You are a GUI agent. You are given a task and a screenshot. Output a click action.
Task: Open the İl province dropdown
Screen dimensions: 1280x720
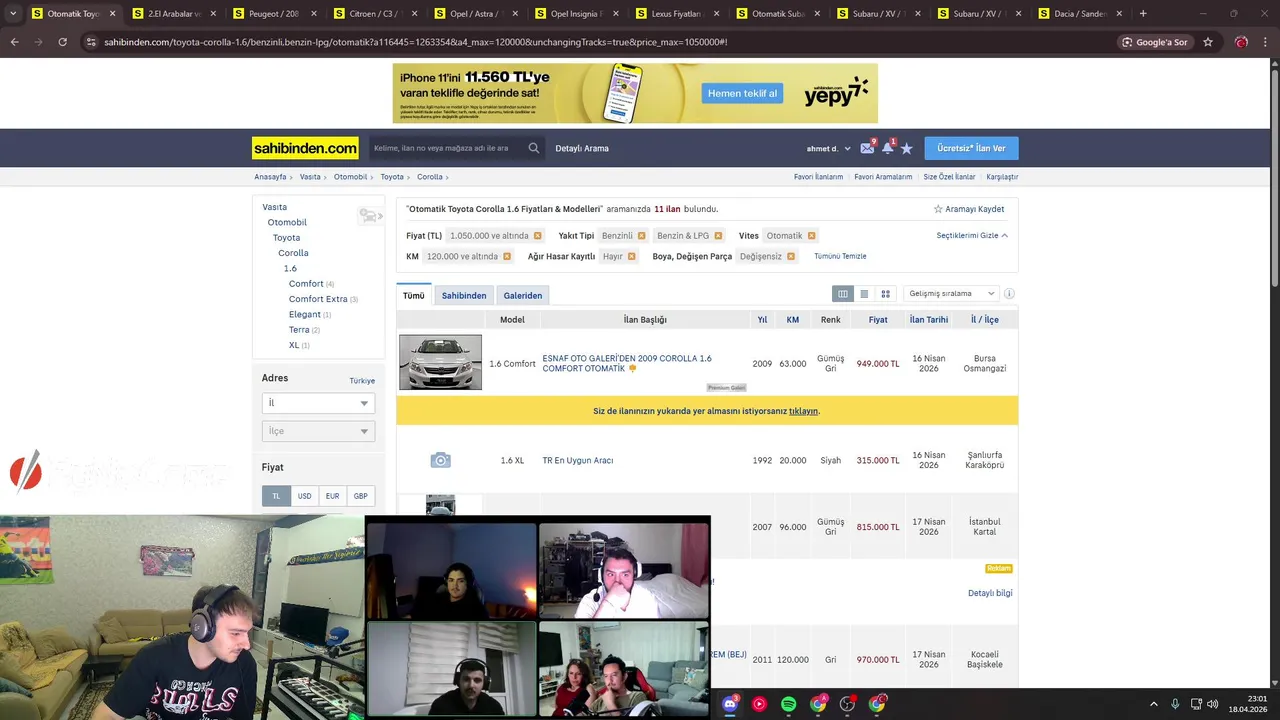point(318,403)
